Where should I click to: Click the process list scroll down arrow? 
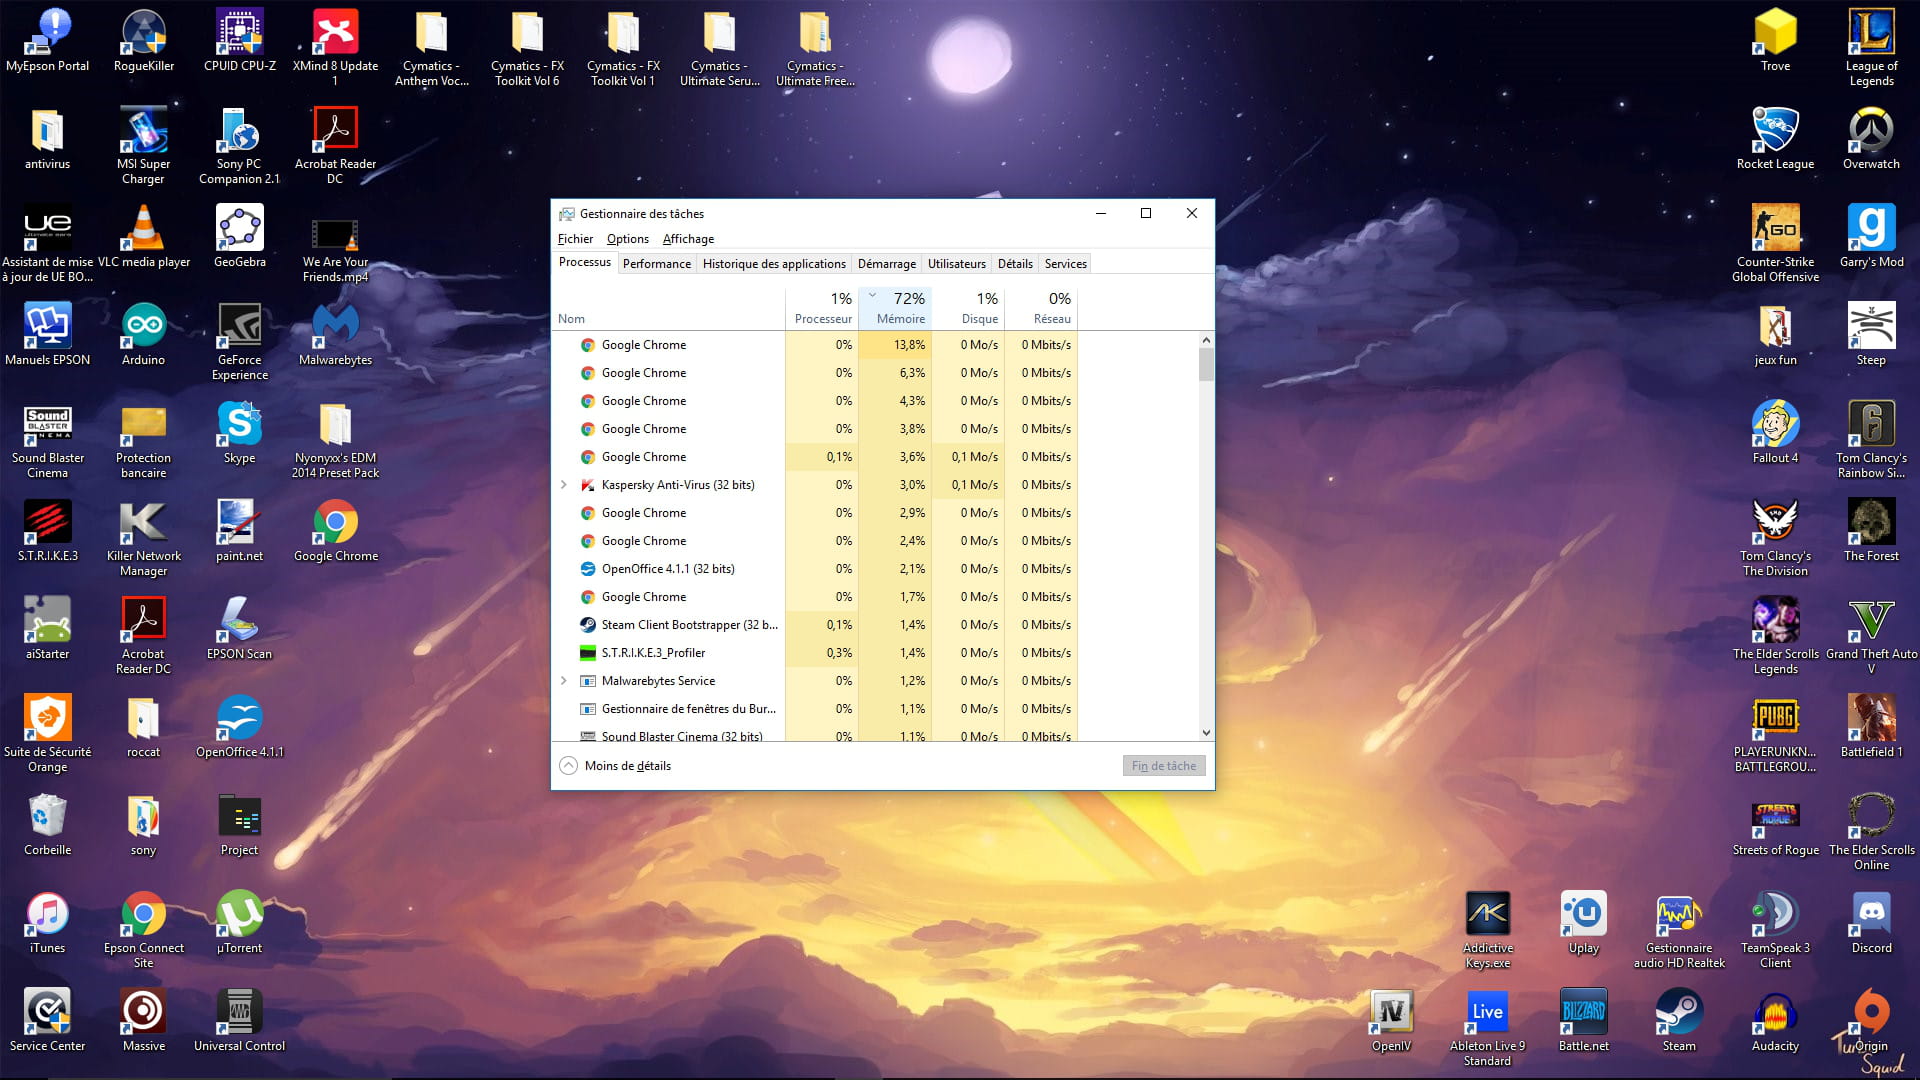[1206, 733]
